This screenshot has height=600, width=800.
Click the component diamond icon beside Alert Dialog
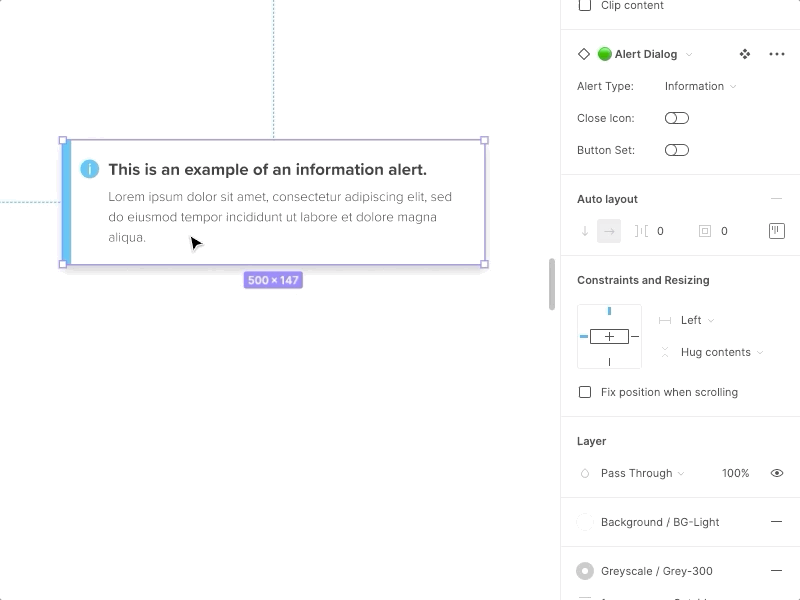(x=585, y=54)
